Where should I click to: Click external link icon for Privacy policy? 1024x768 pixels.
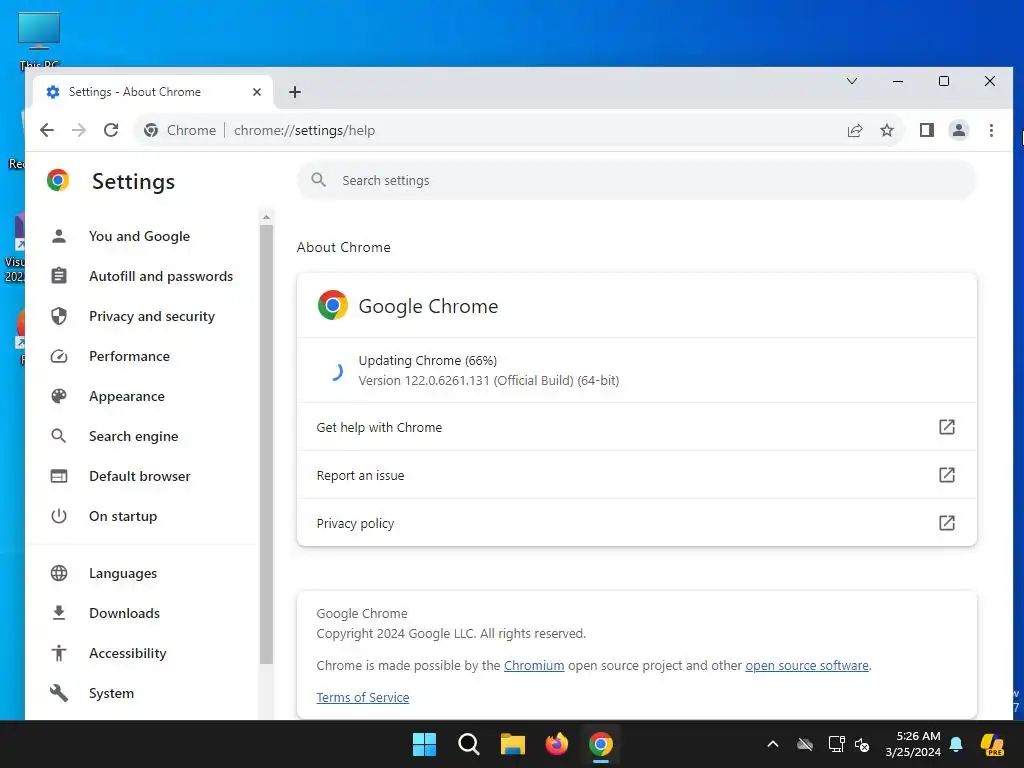tap(947, 522)
